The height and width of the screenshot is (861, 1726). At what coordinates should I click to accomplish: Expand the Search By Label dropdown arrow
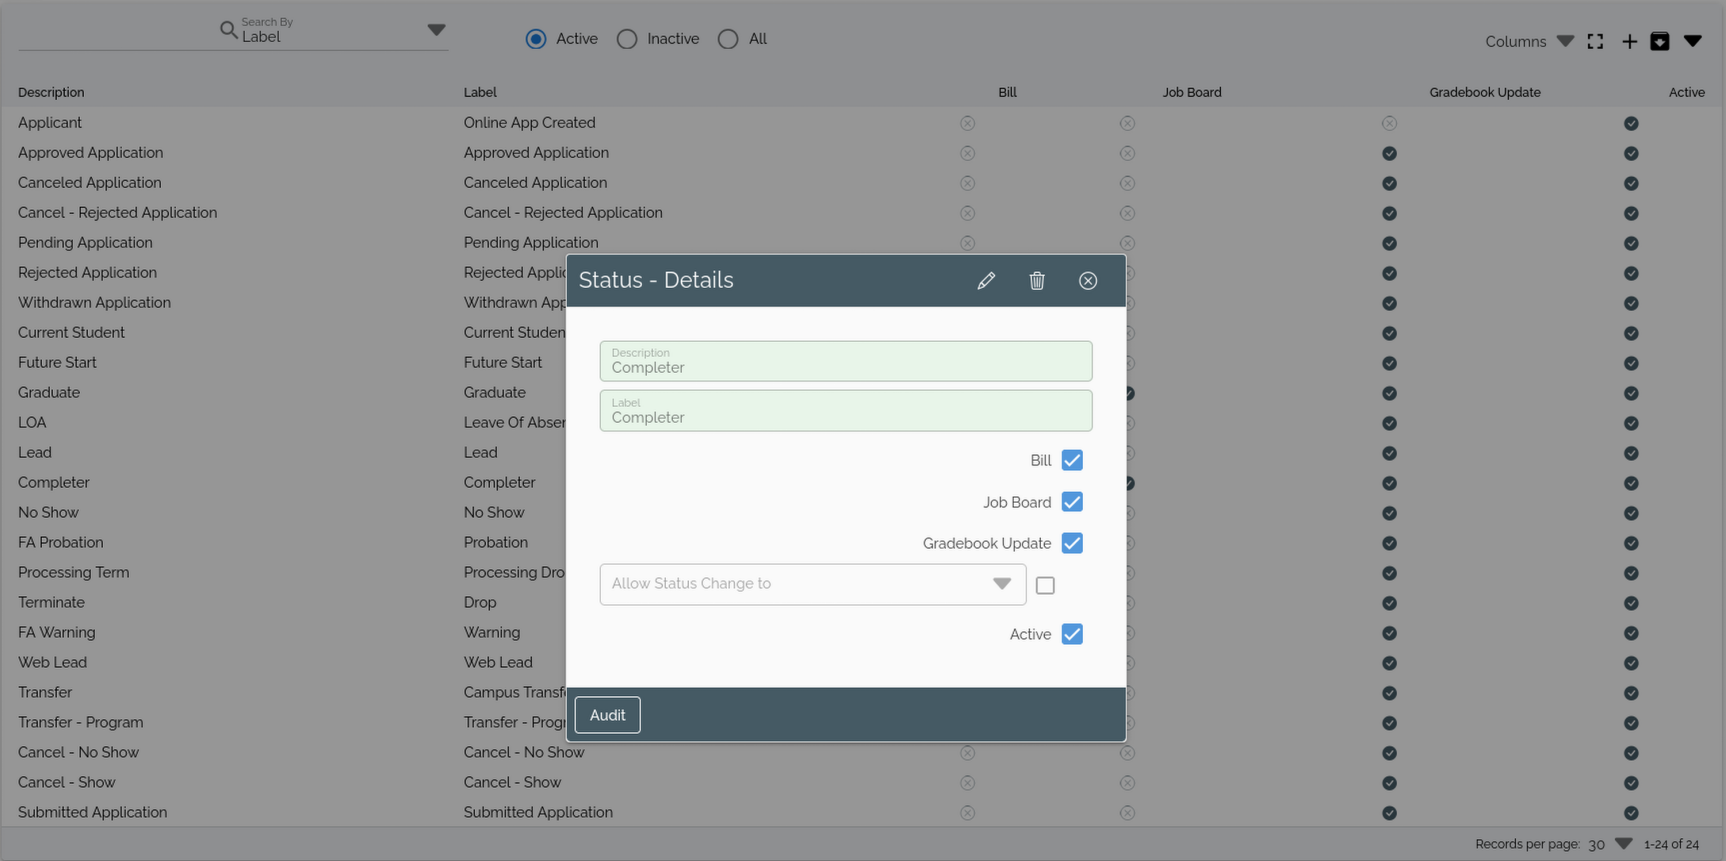436,30
